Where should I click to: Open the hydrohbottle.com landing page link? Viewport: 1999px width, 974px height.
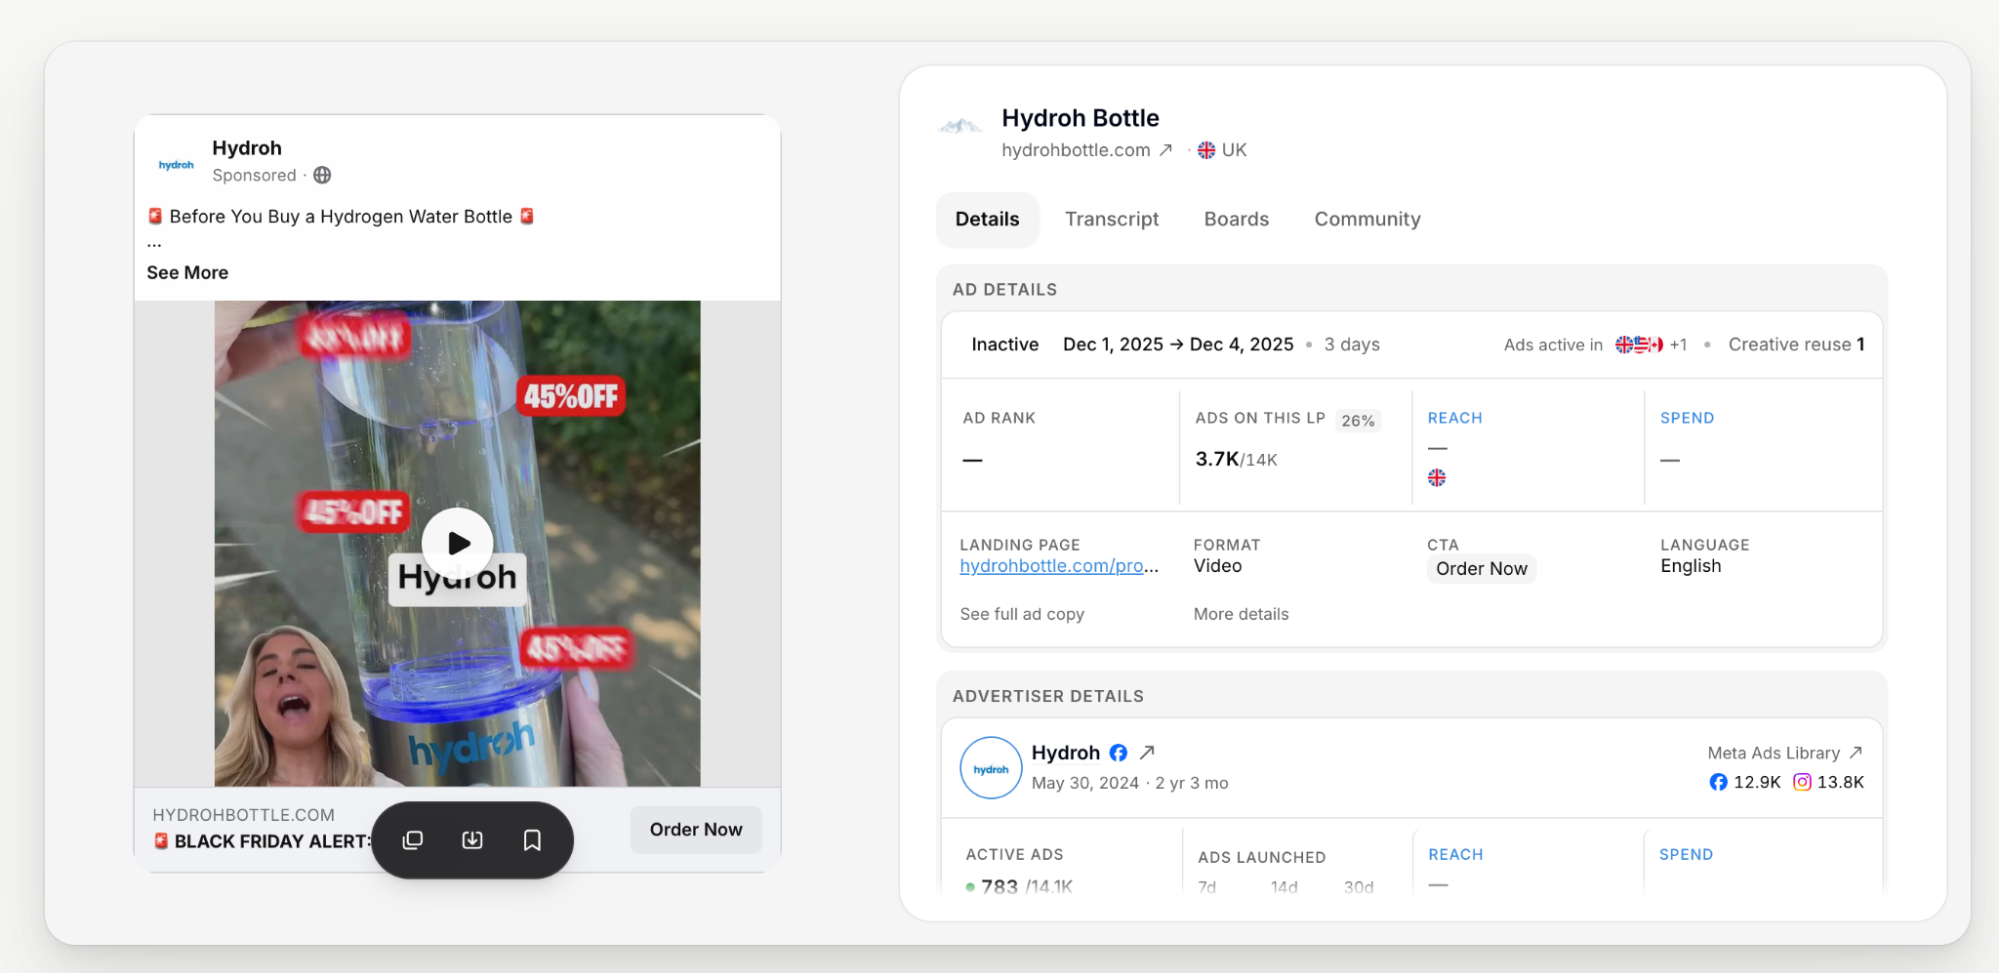pos(1059,566)
